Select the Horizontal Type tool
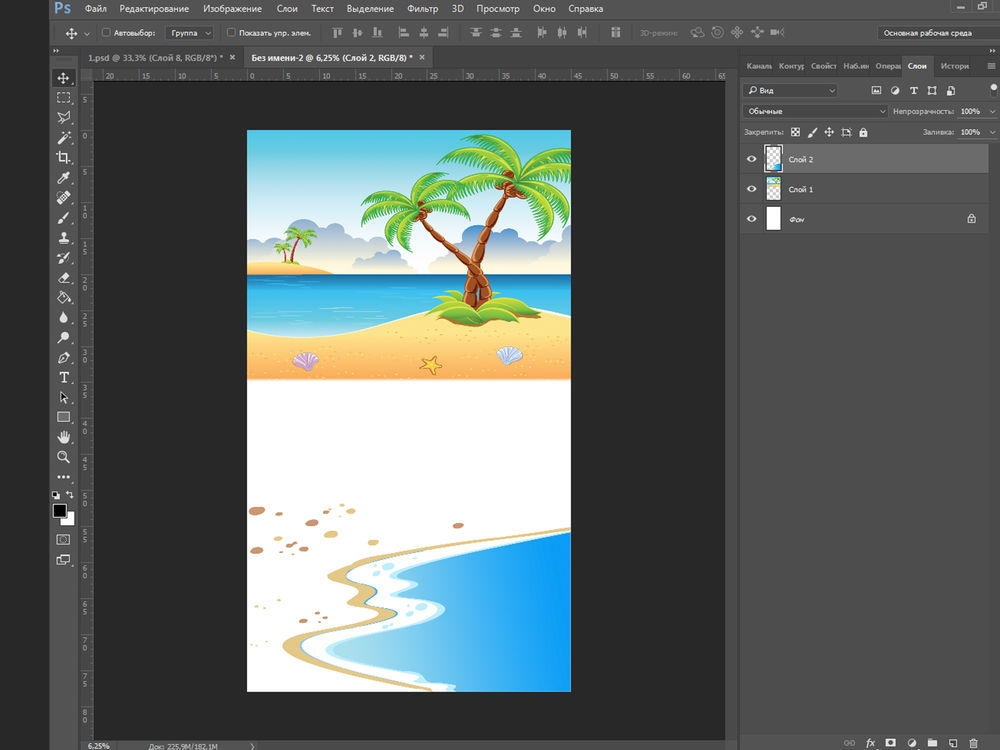The width and height of the screenshot is (1000, 750). 64,377
